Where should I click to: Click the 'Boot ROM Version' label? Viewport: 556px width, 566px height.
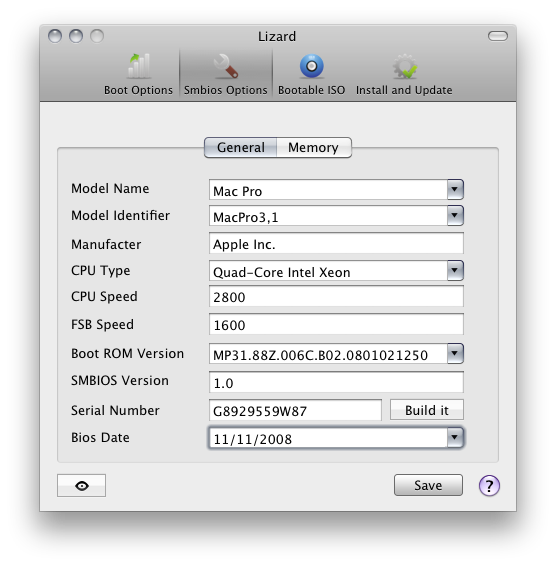pyautogui.click(x=127, y=353)
